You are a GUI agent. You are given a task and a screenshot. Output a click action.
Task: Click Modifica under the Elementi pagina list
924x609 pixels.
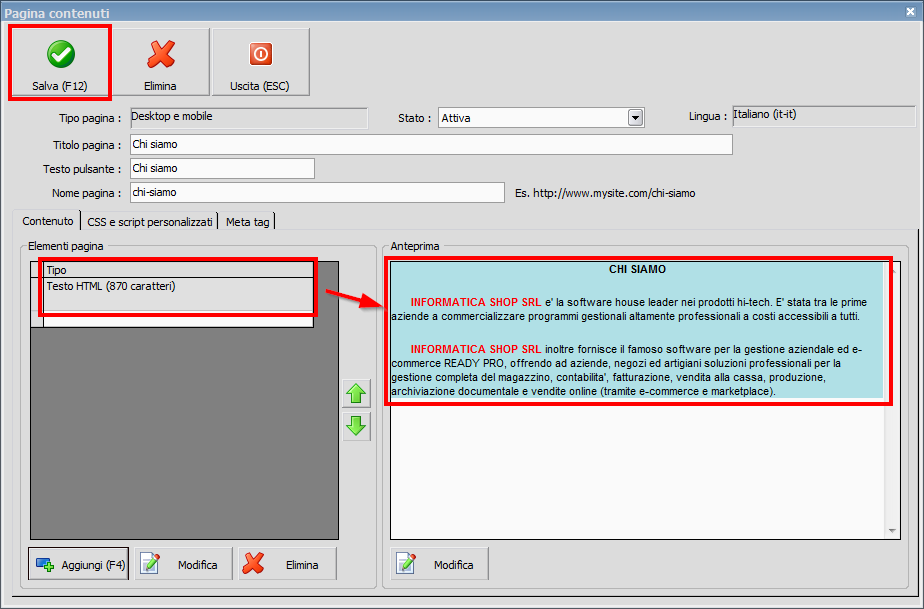click(183, 564)
